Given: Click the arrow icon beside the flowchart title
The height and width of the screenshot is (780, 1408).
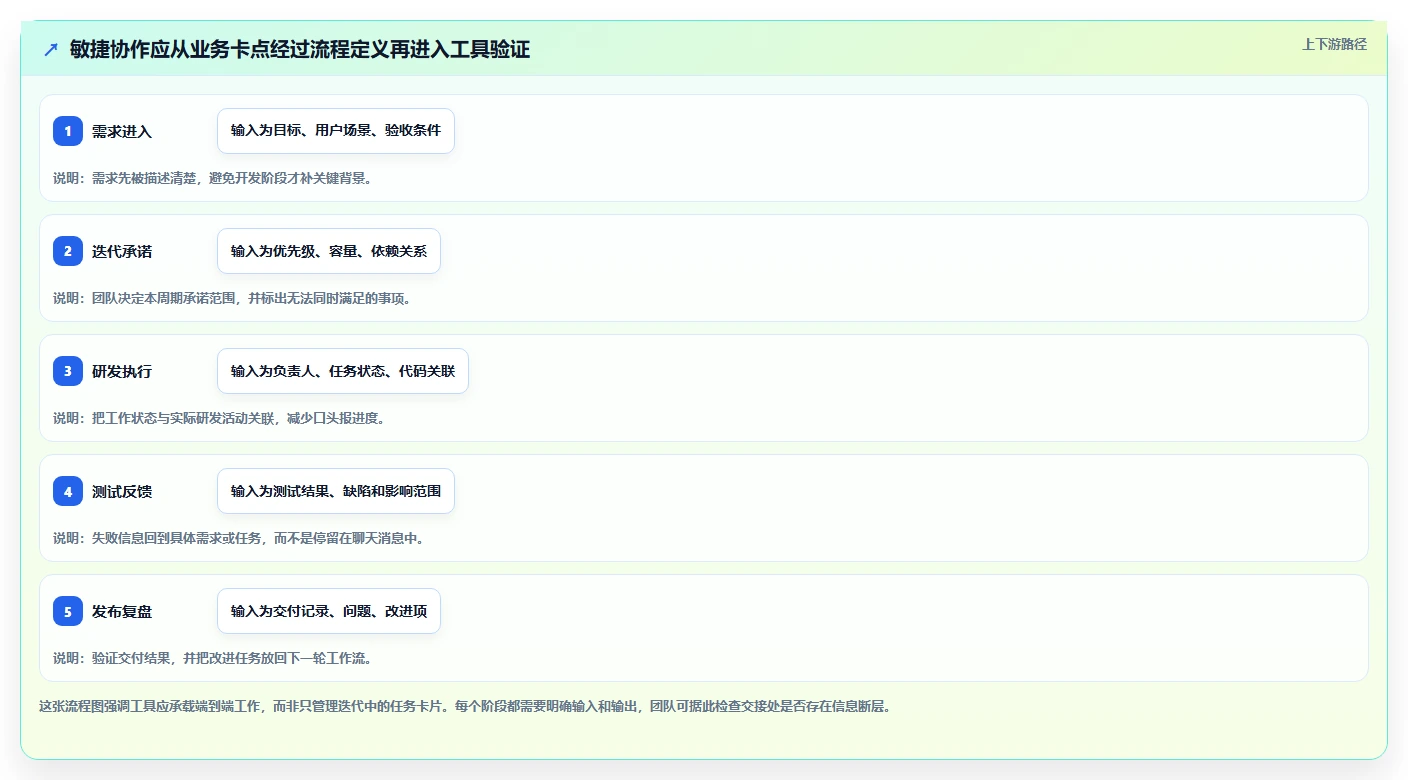Looking at the screenshot, I should point(51,49).
